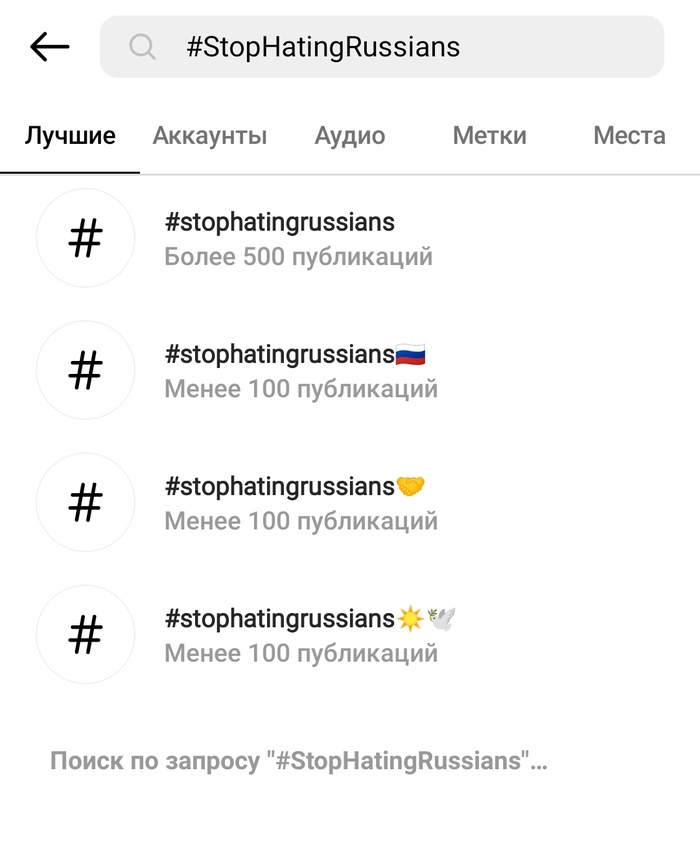Open the #stophatingrussians🤝 hashtag result
700x847 pixels.
click(295, 487)
